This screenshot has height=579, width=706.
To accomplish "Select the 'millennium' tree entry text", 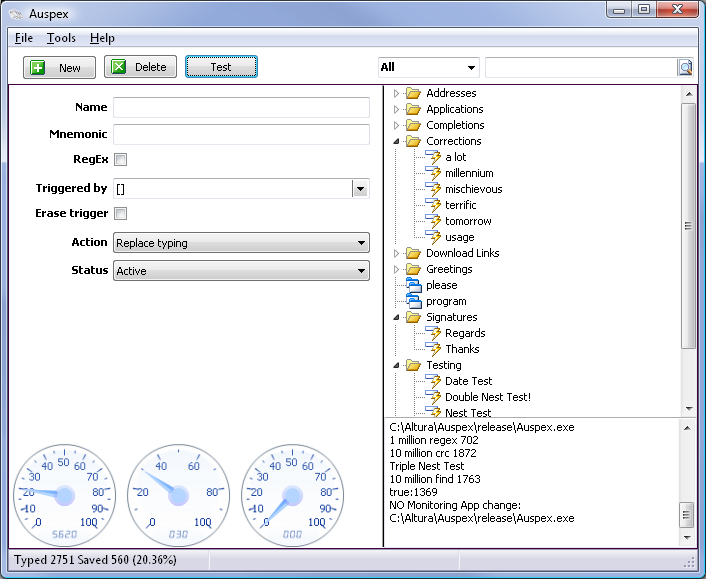I will coord(469,173).
